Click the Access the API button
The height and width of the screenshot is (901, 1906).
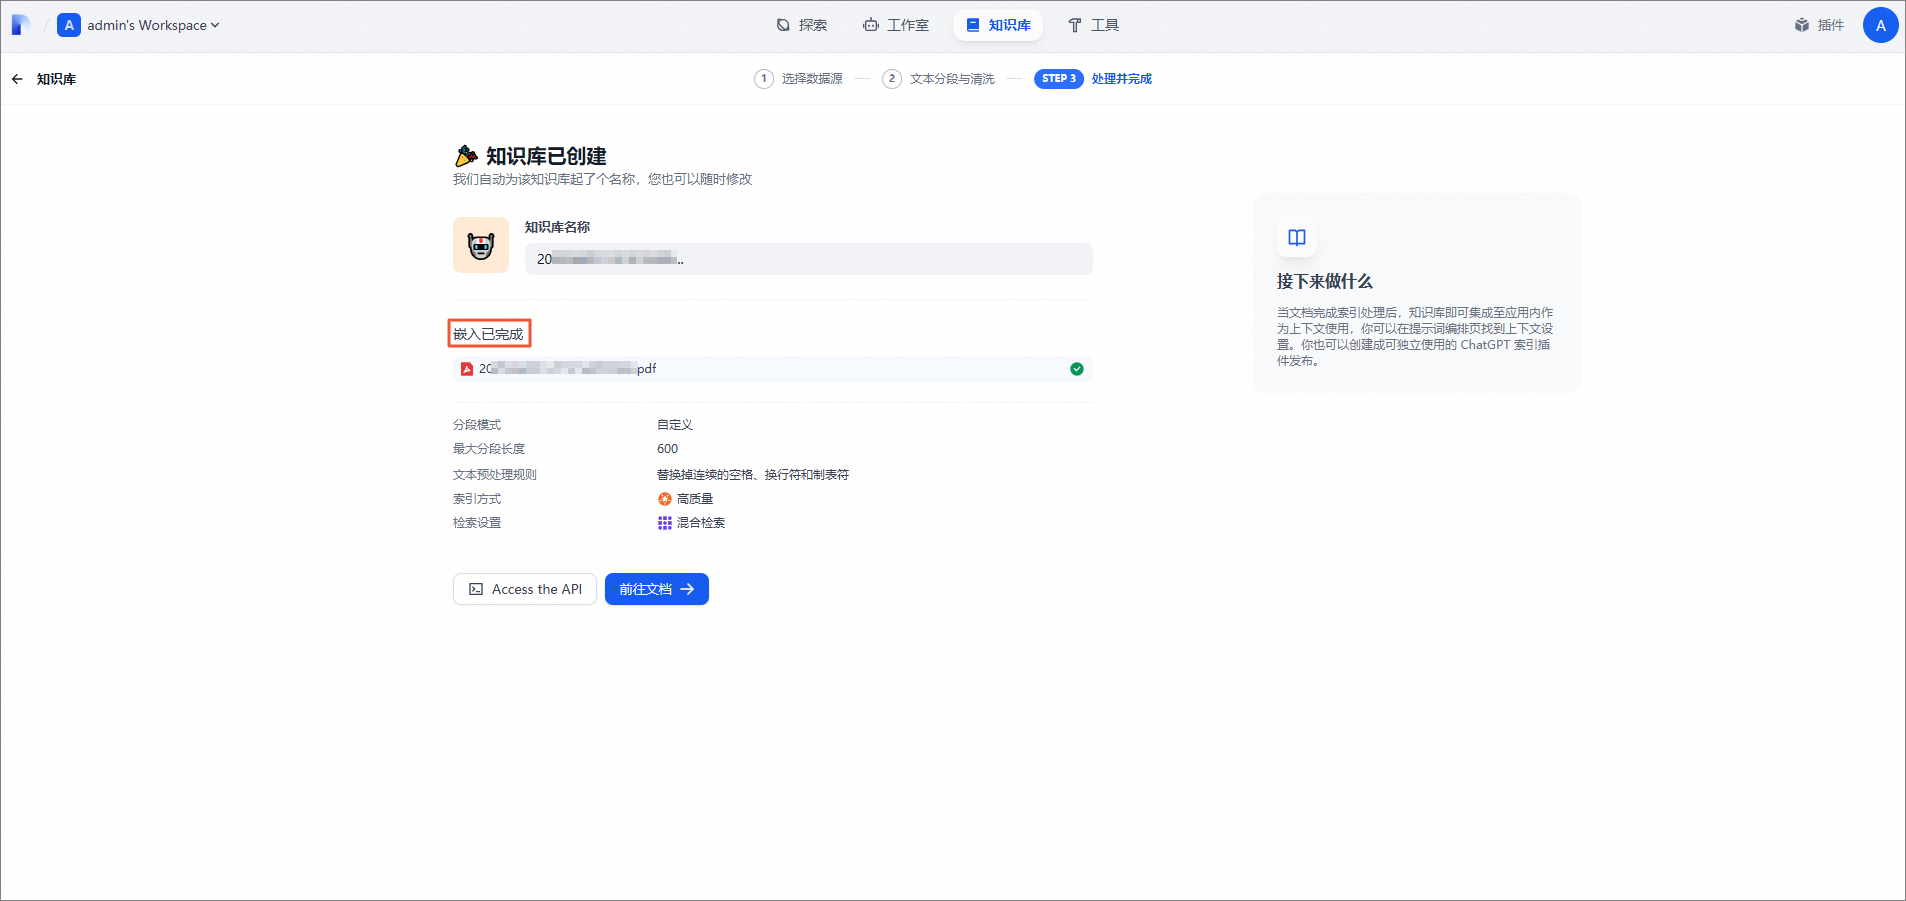click(x=525, y=589)
